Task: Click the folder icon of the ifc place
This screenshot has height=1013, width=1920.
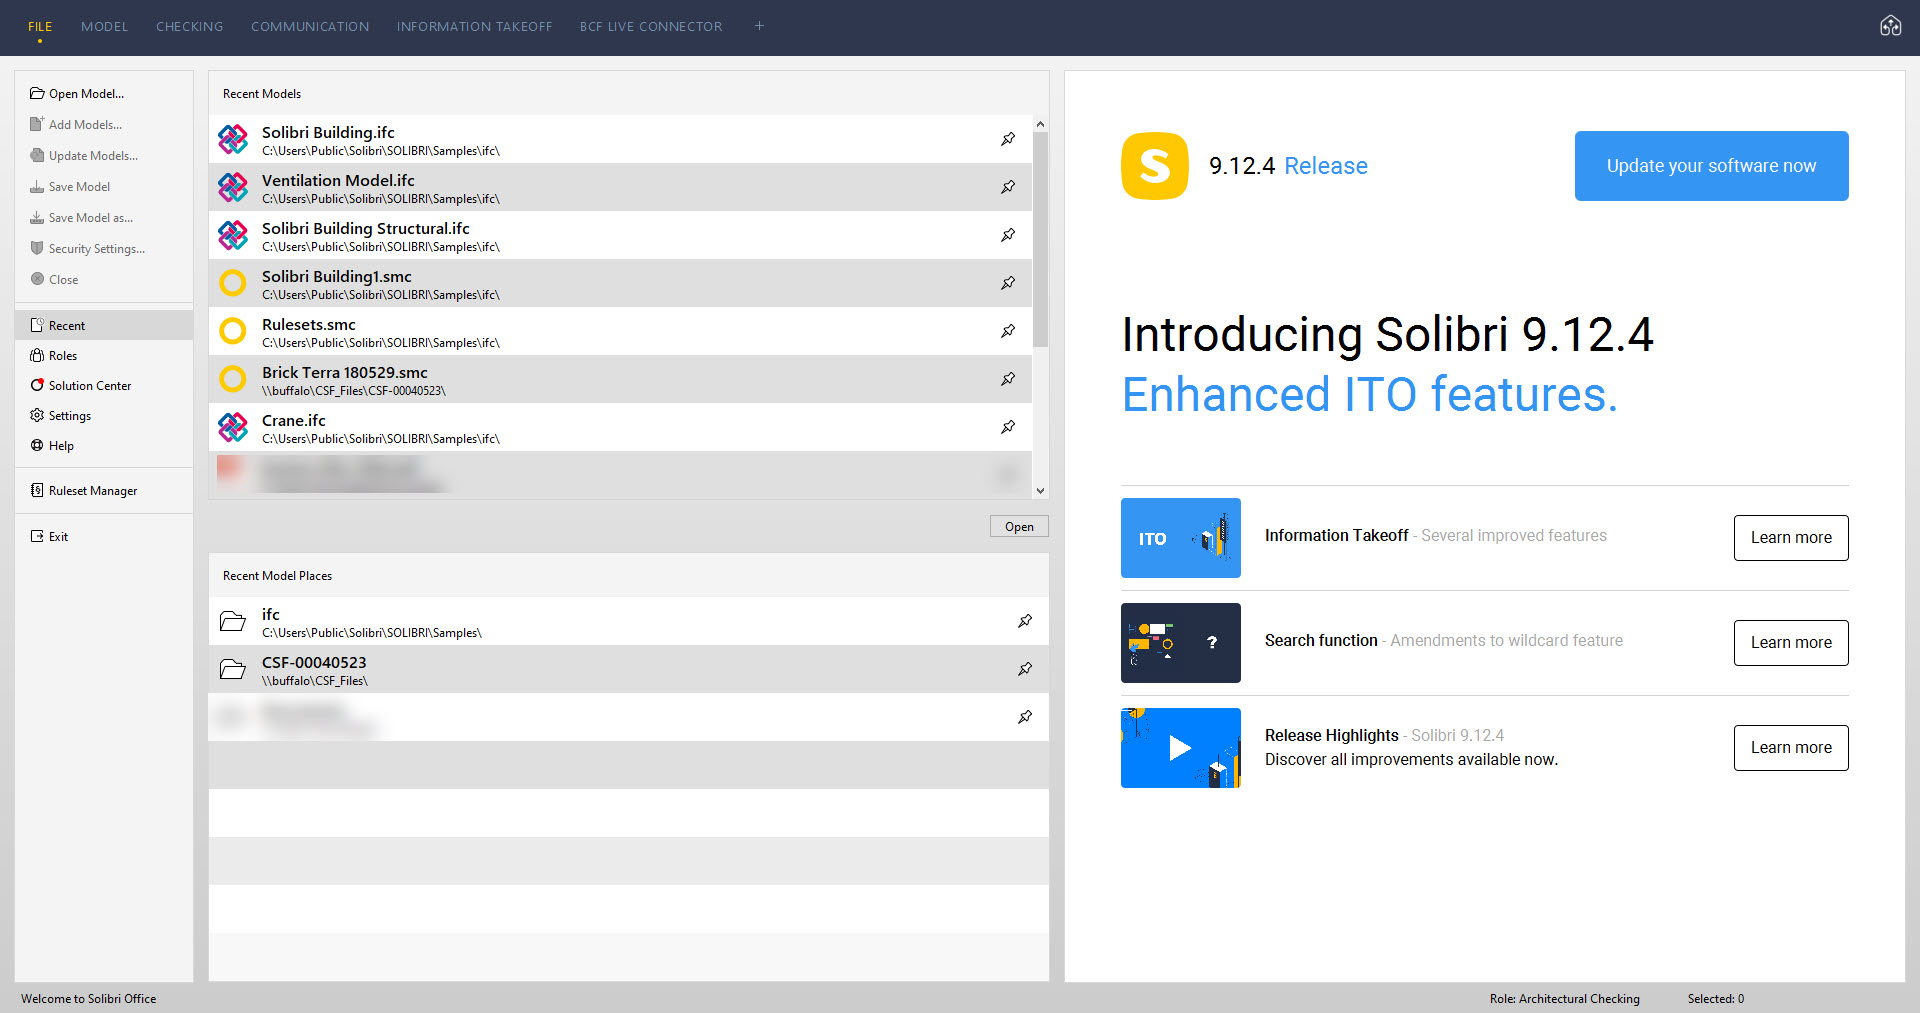Action: click(233, 621)
